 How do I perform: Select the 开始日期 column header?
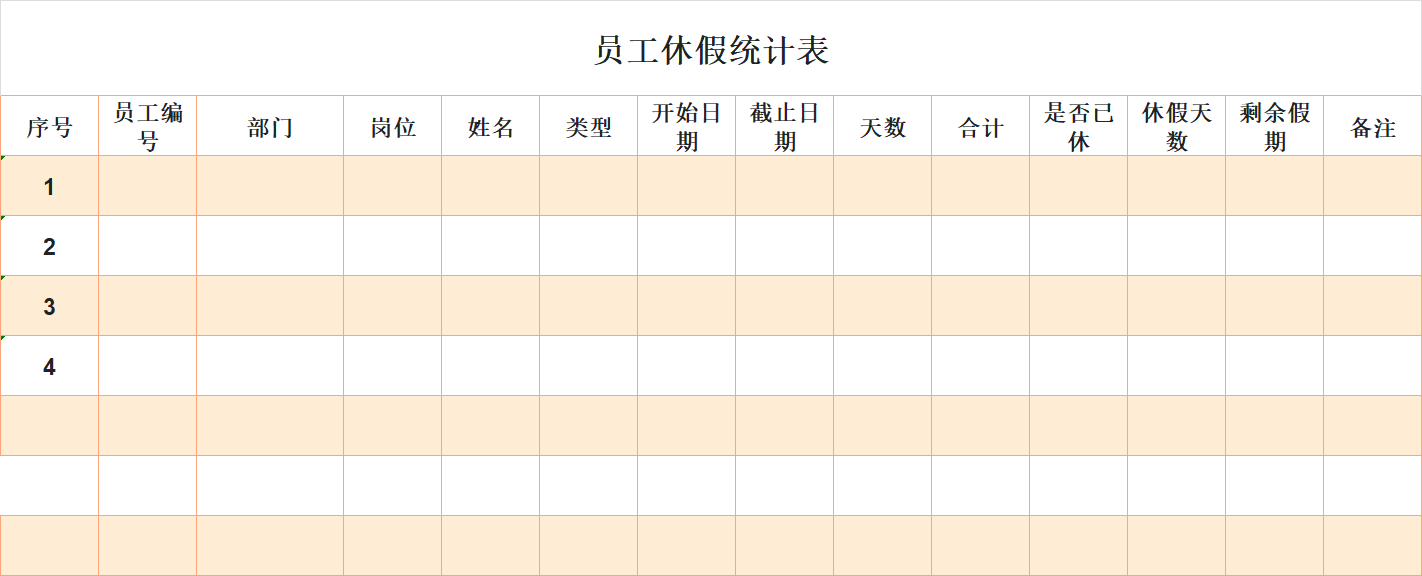tap(686, 126)
